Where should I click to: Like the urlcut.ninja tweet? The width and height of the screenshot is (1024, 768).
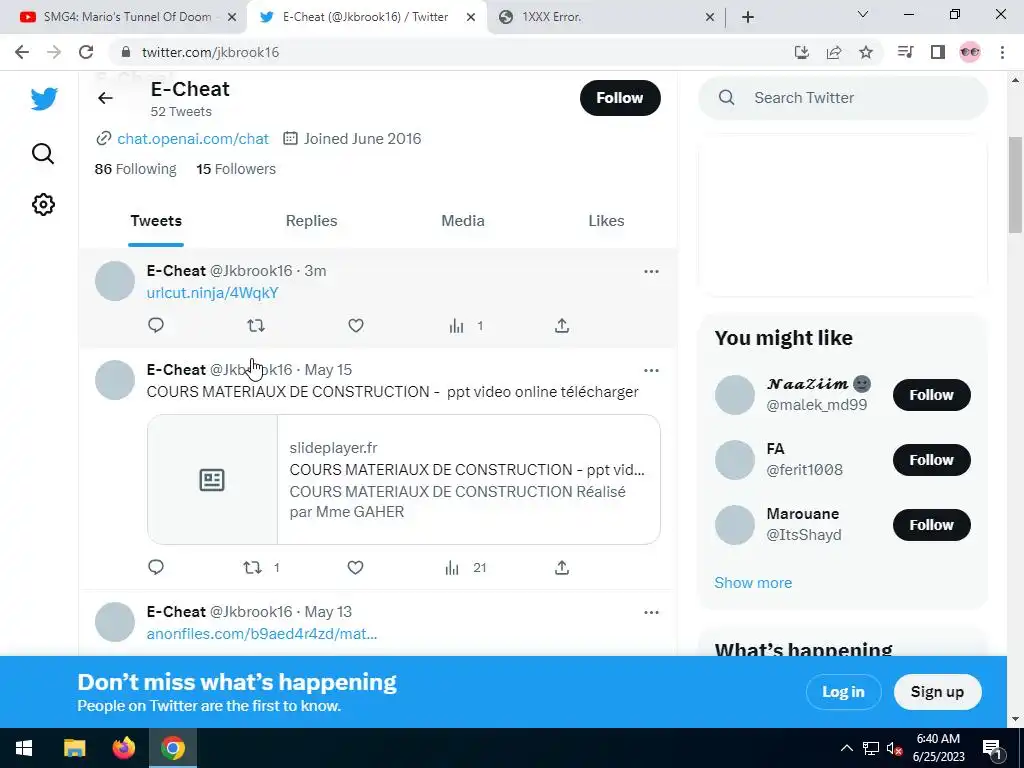pyautogui.click(x=355, y=325)
